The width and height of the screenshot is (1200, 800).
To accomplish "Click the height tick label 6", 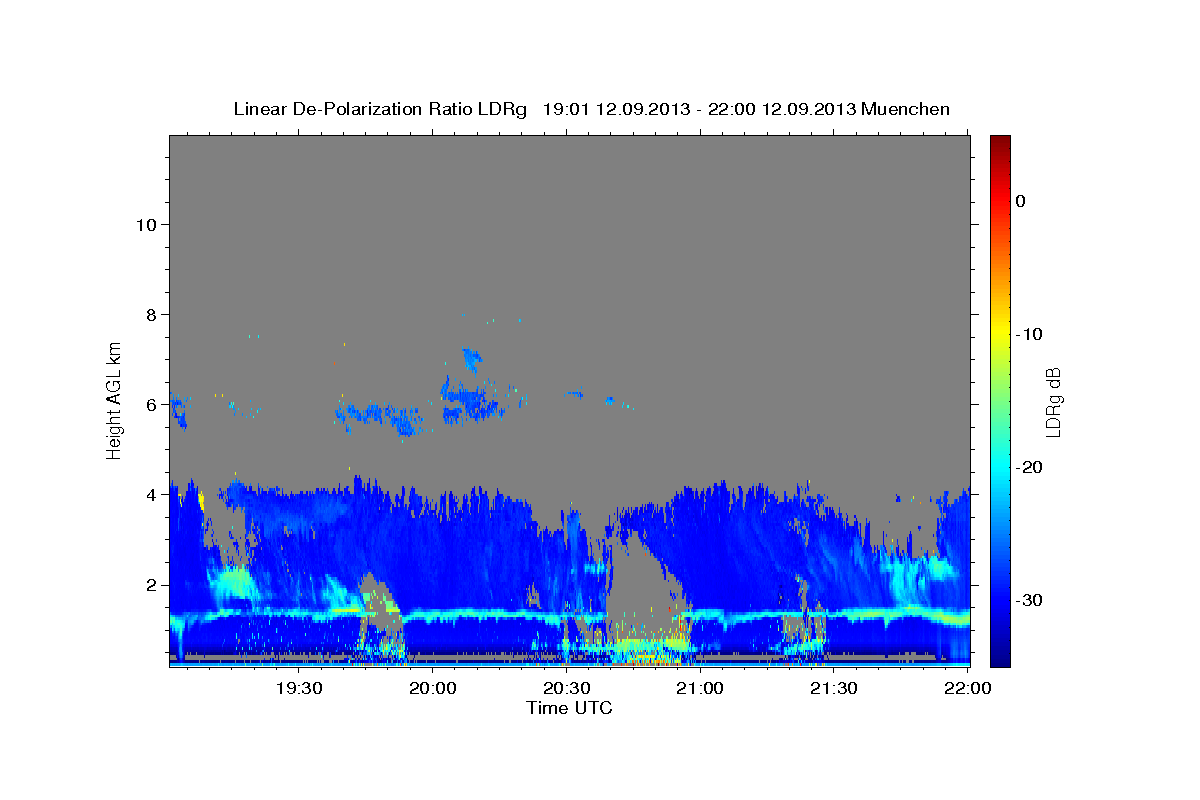I will click(153, 405).
